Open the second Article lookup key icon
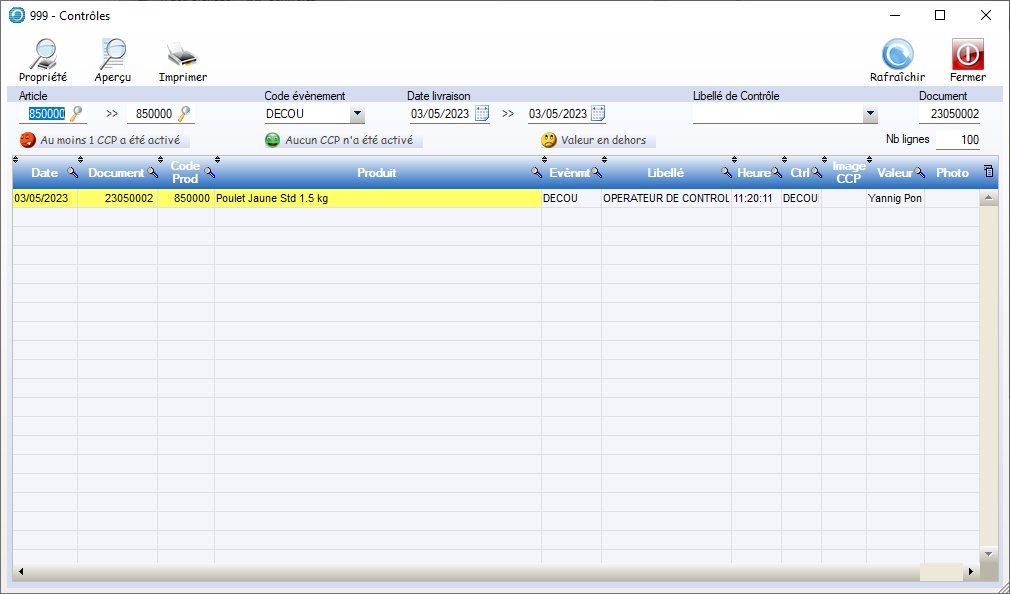Image resolution: width=1010 pixels, height=594 pixels. [184, 114]
